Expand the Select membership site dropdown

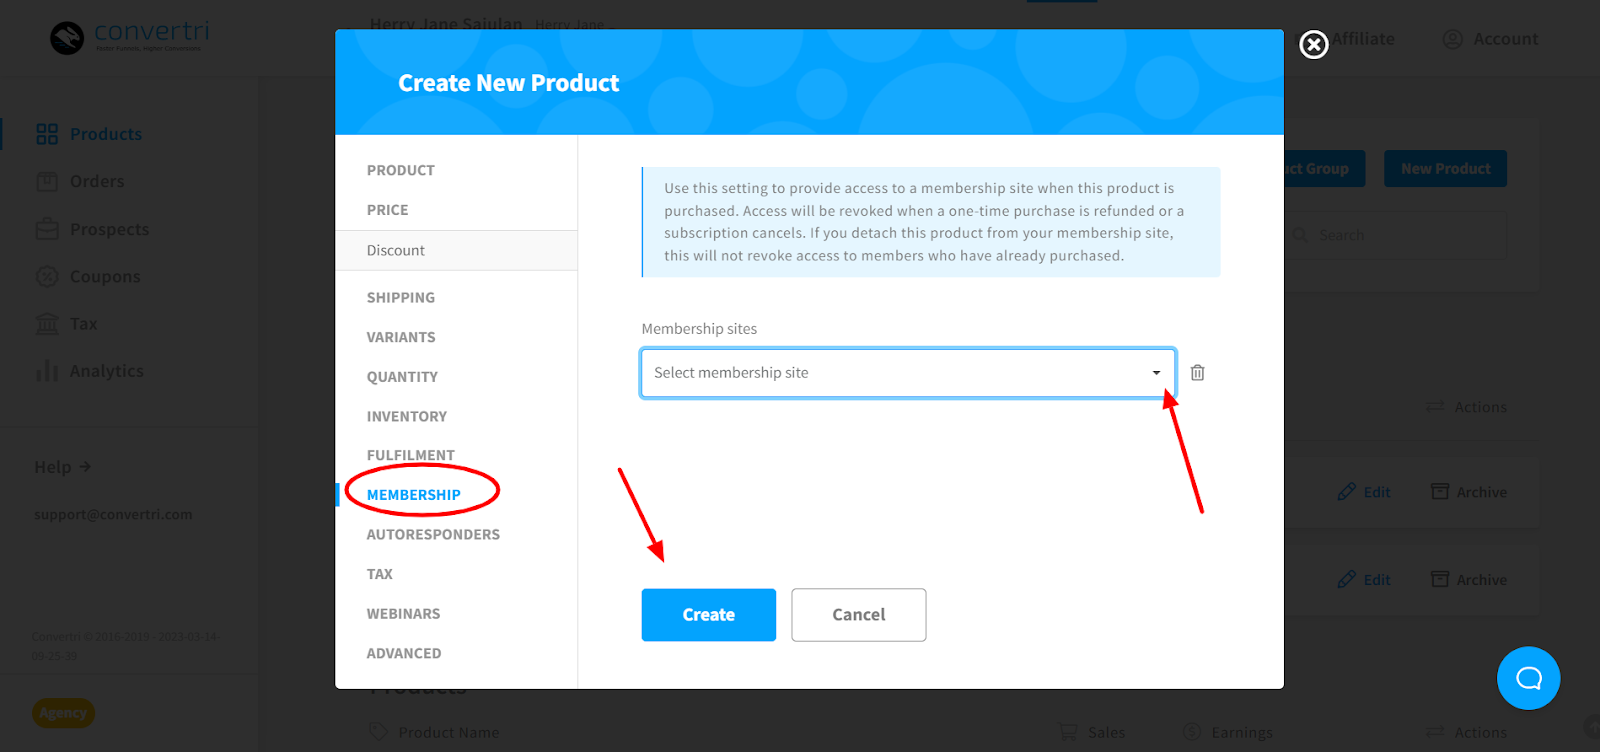[907, 373]
